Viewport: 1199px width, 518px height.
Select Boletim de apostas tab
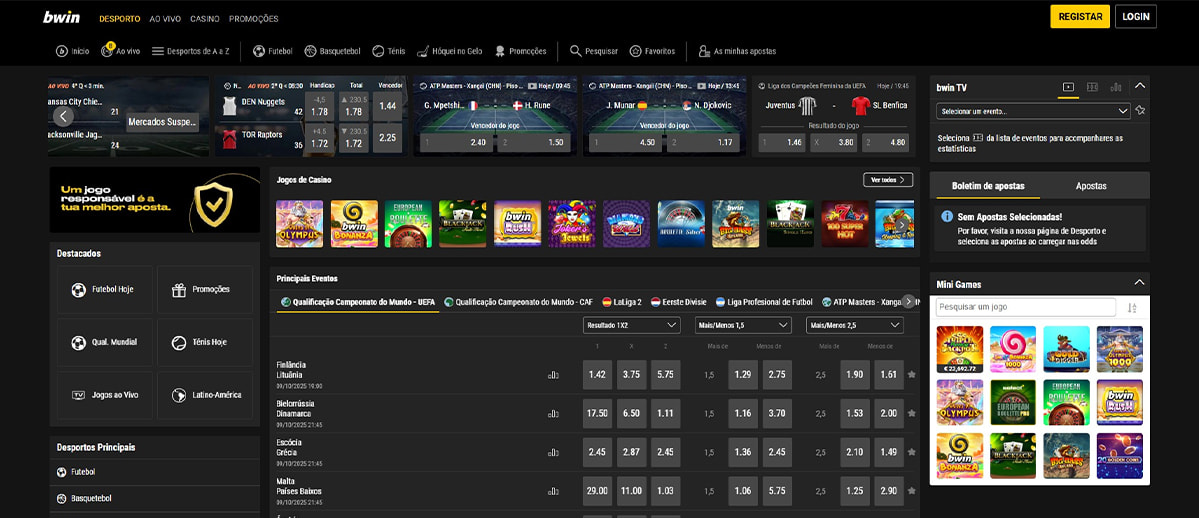click(x=988, y=186)
